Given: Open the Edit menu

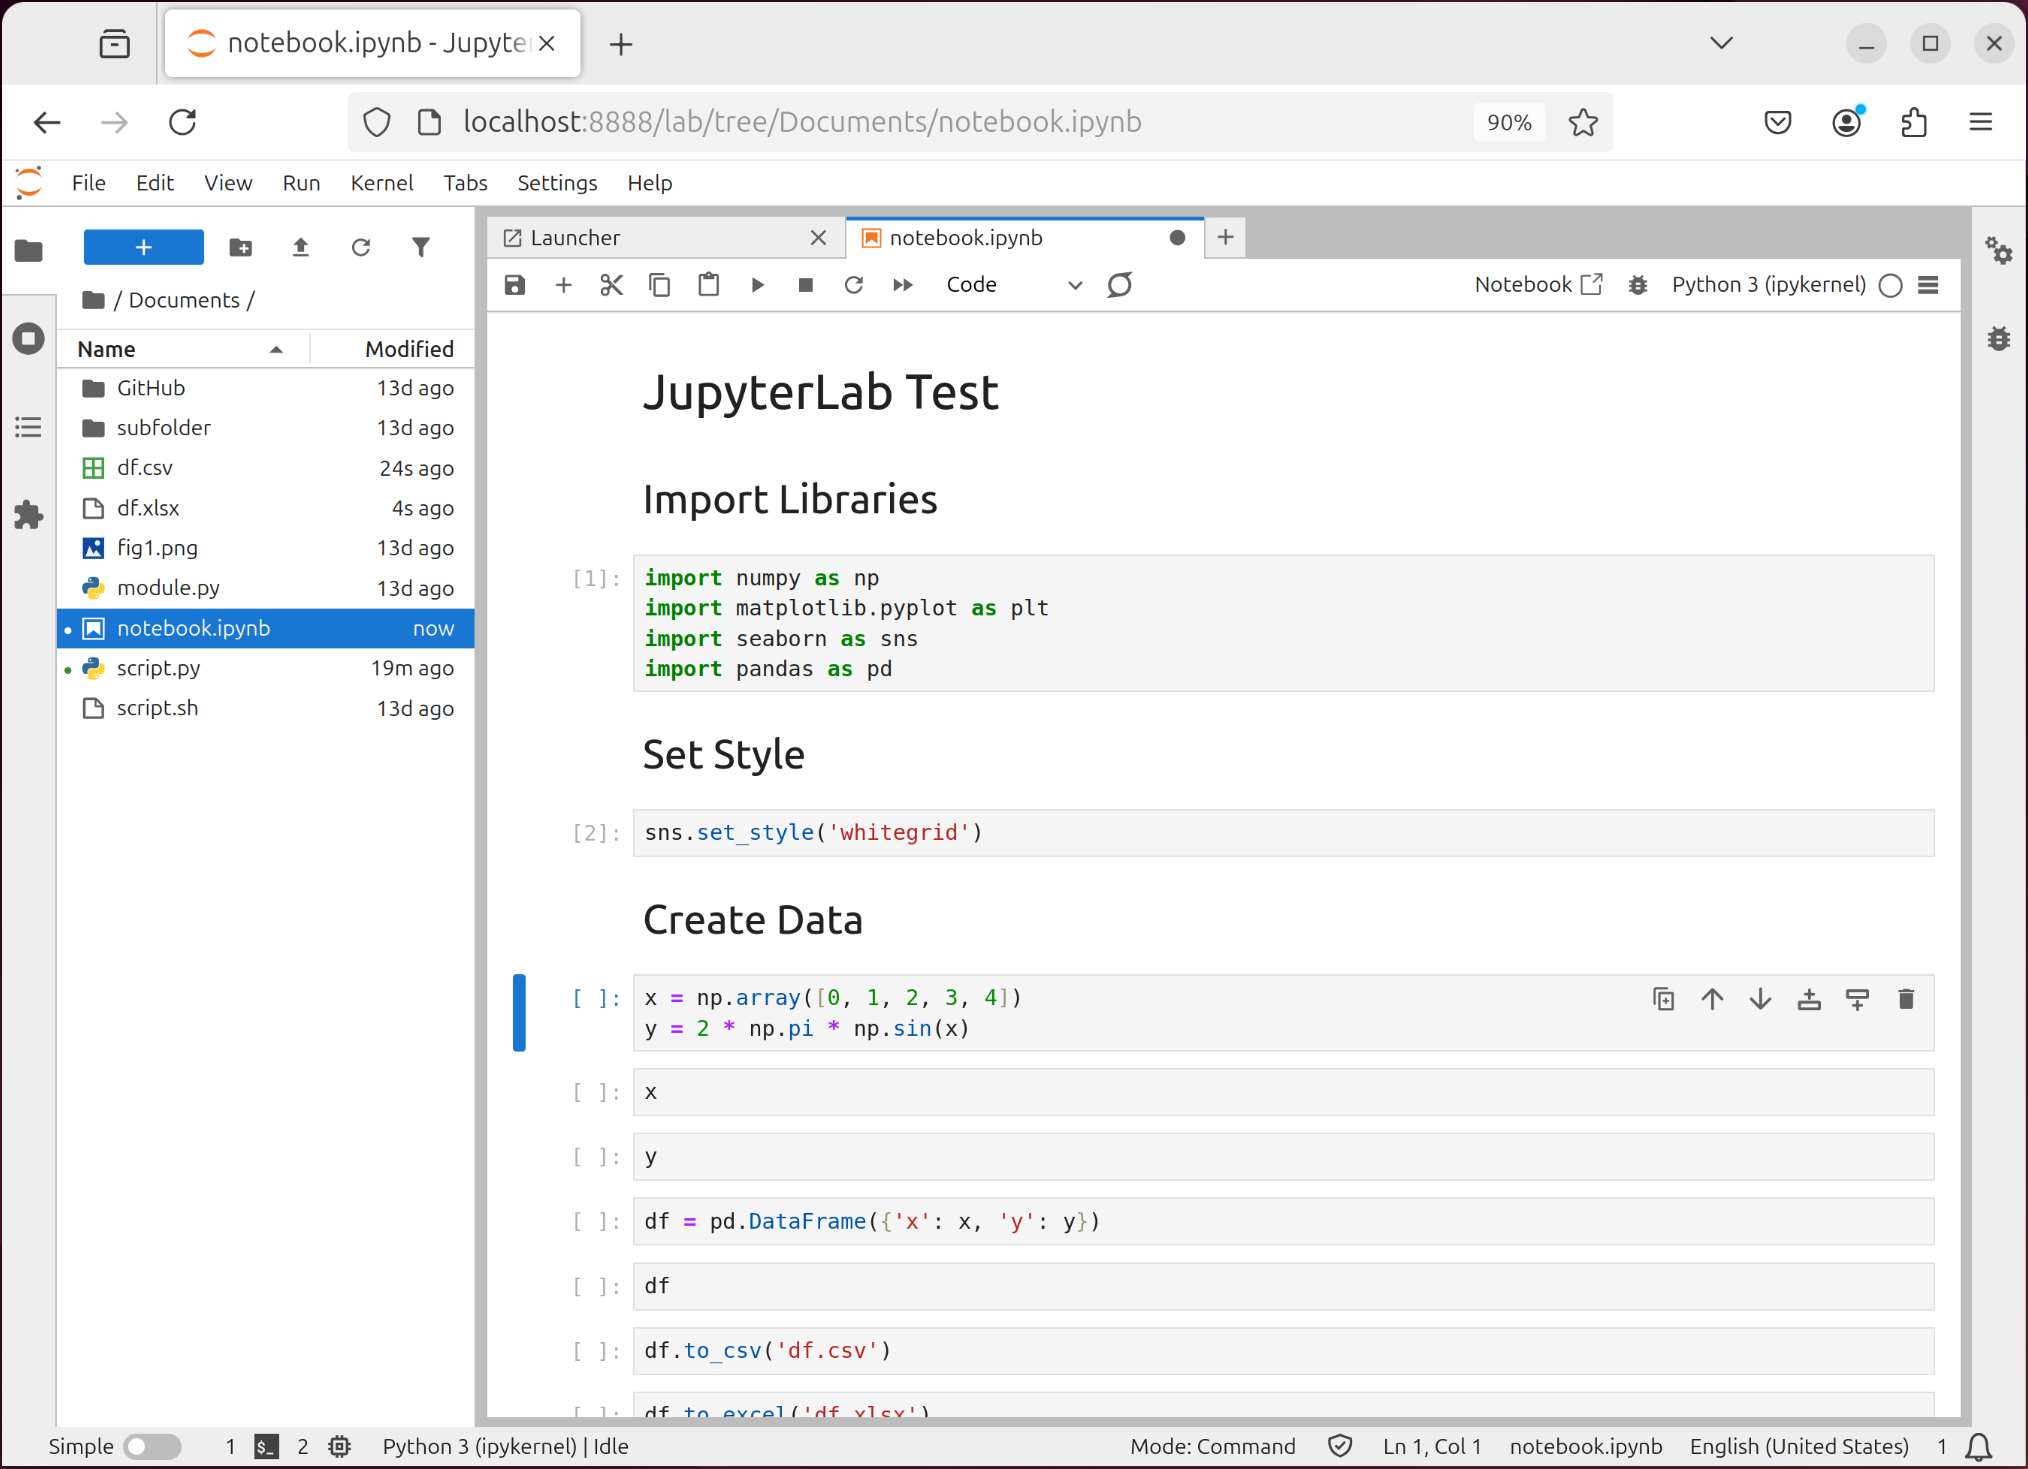Looking at the screenshot, I should click(x=155, y=183).
